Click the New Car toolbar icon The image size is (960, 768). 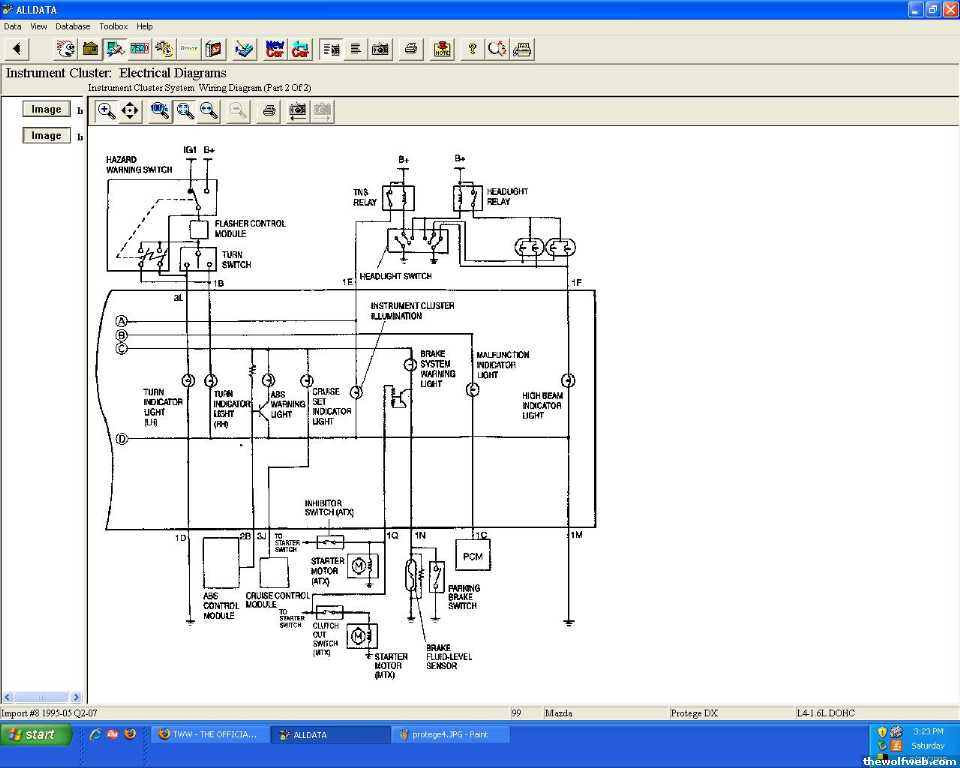275,48
